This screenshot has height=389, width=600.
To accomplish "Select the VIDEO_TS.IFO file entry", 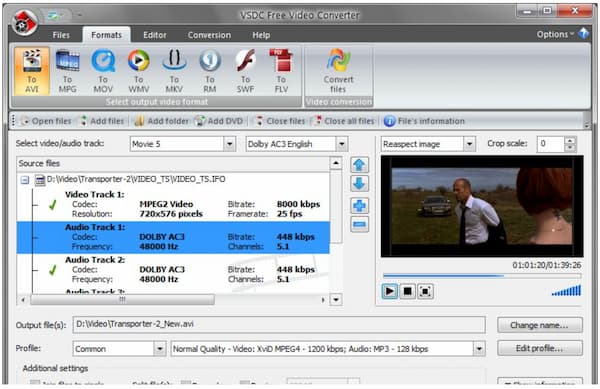I will [136, 179].
